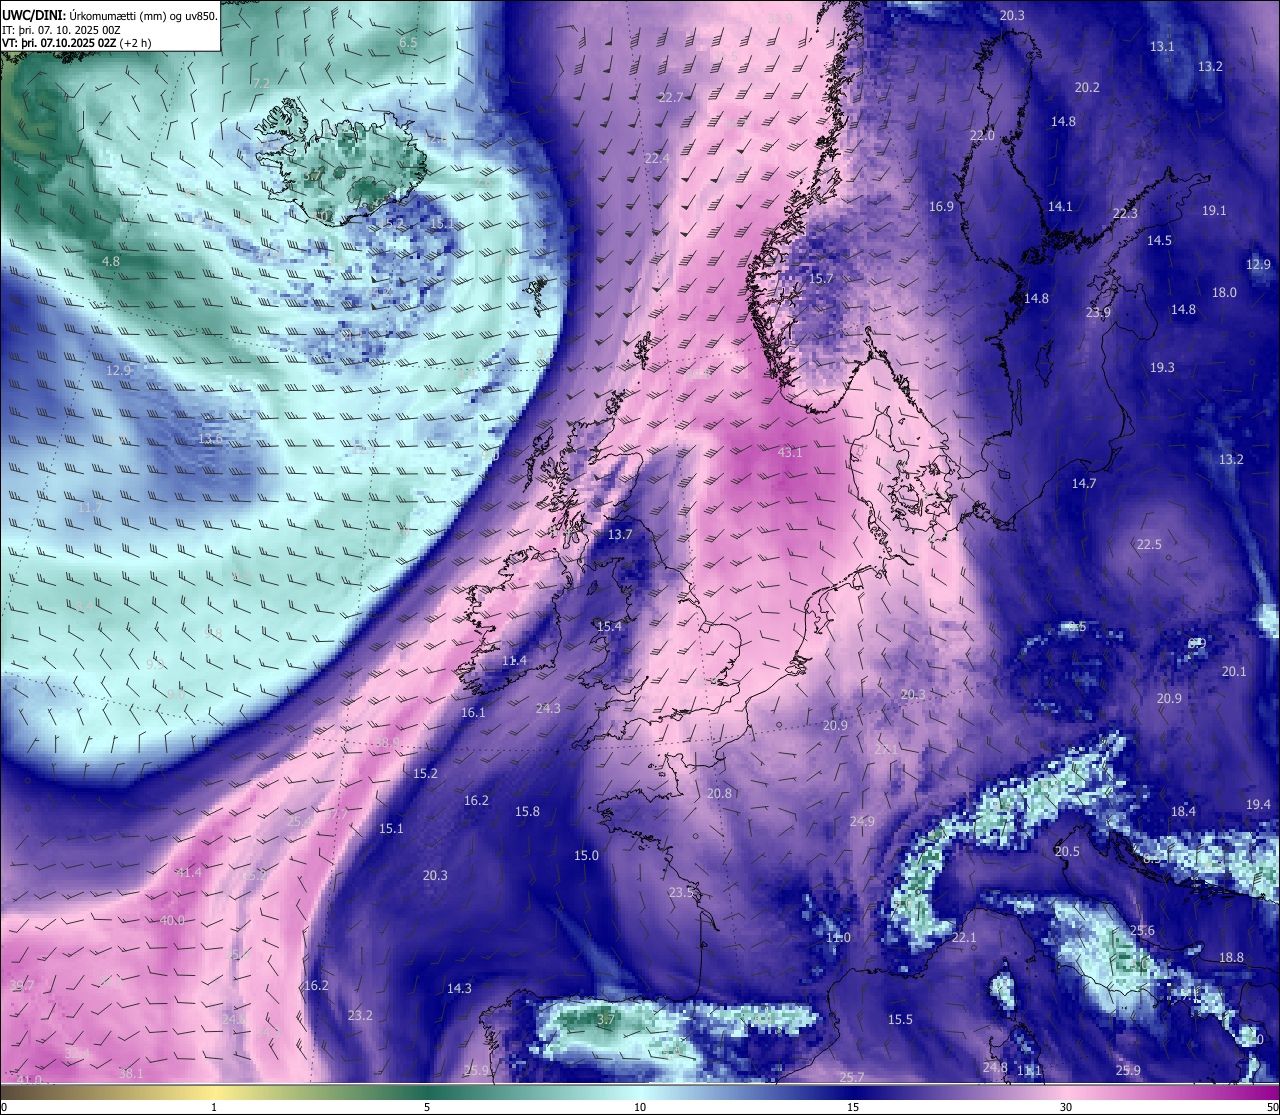Click the 15.2 value in the Atlantic
Screen dimensions: 1280x1115
pyautogui.click(x=425, y=773)
